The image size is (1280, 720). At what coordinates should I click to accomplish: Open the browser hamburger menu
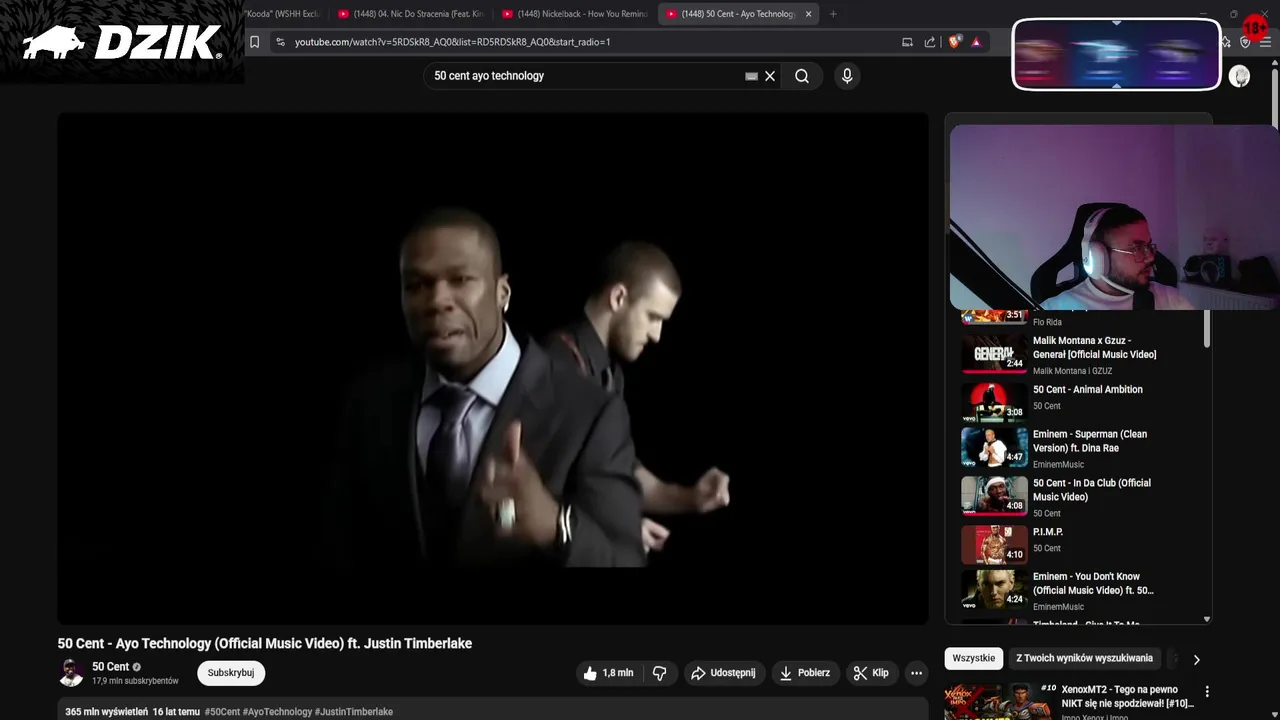coord(1265,42)
